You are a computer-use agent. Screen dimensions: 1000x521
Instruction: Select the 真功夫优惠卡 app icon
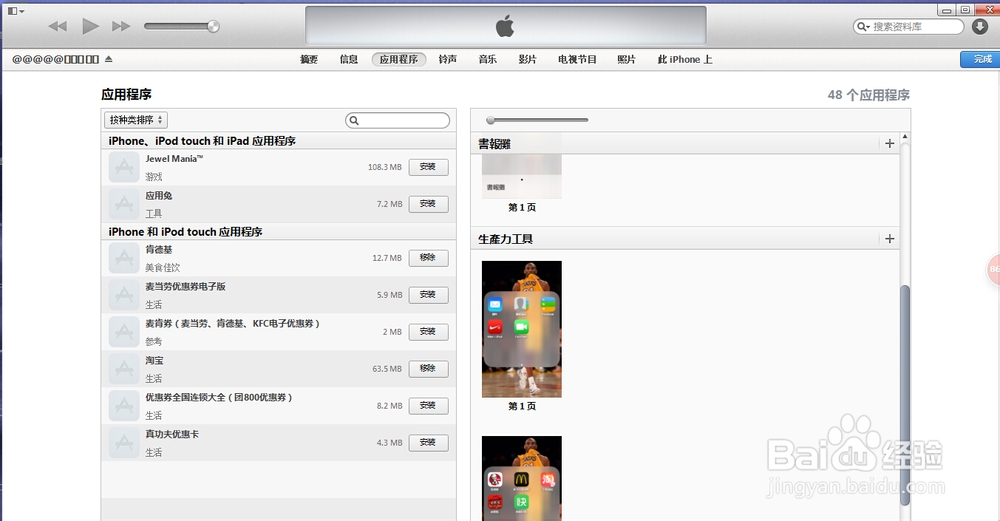click(x=124, y=443)
